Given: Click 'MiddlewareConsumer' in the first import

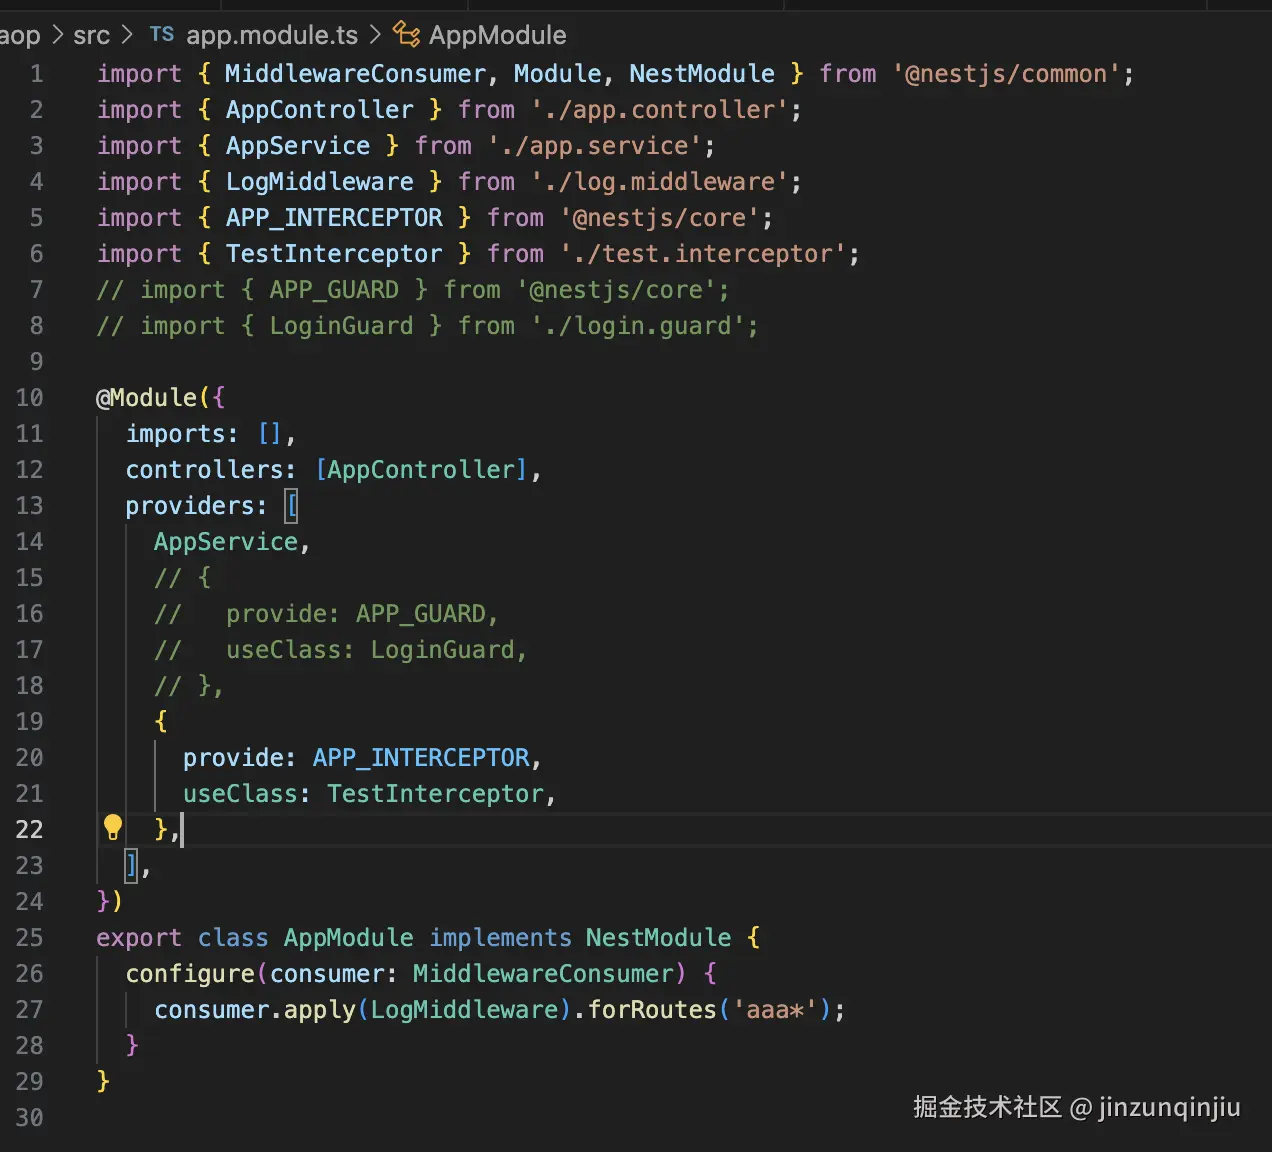Looking at the screenshot, I should (x=355, y=73).
